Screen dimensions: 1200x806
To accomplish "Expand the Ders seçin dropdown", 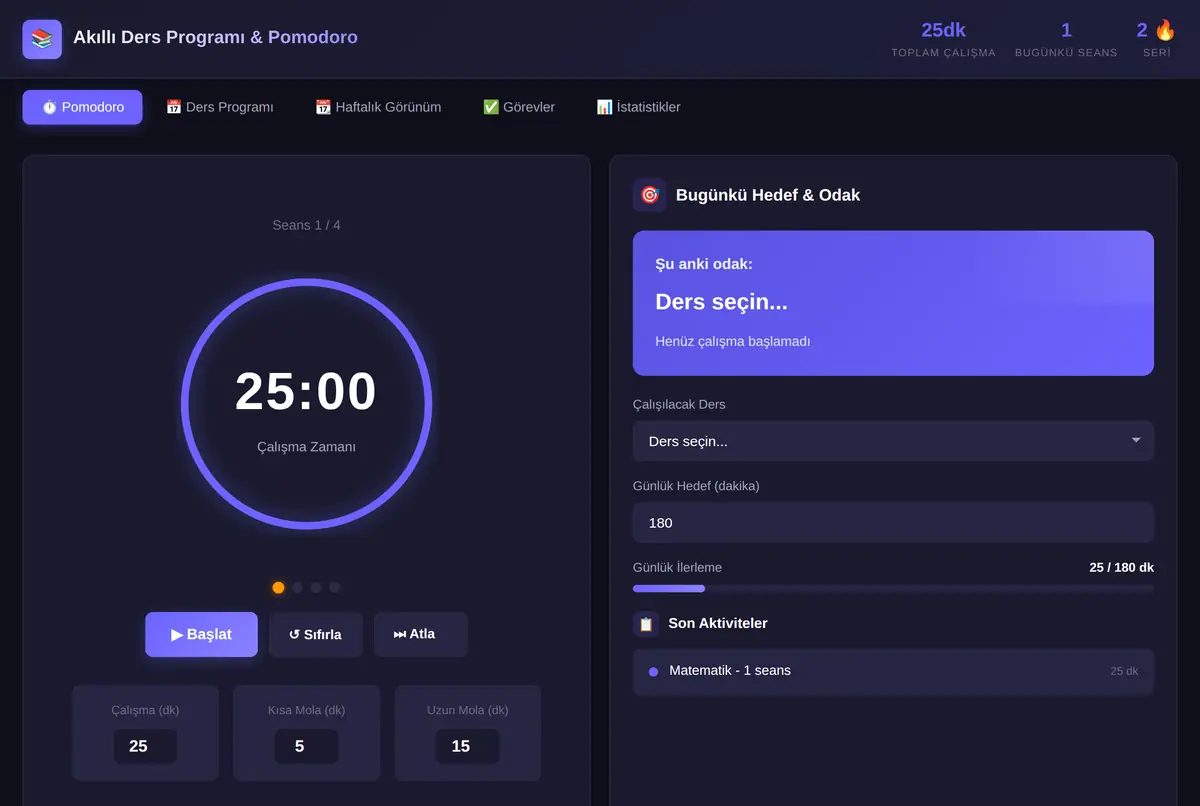I will pyautogui.click(x=893, y=441).
